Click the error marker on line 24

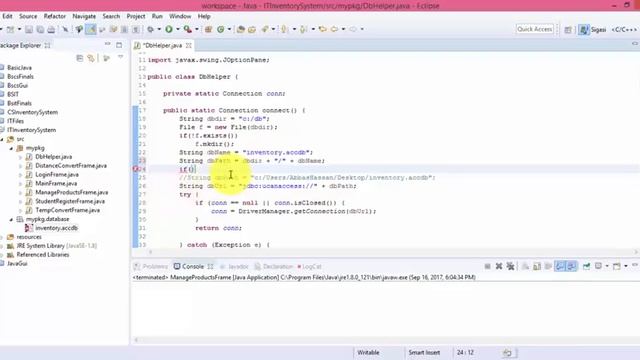136,169
